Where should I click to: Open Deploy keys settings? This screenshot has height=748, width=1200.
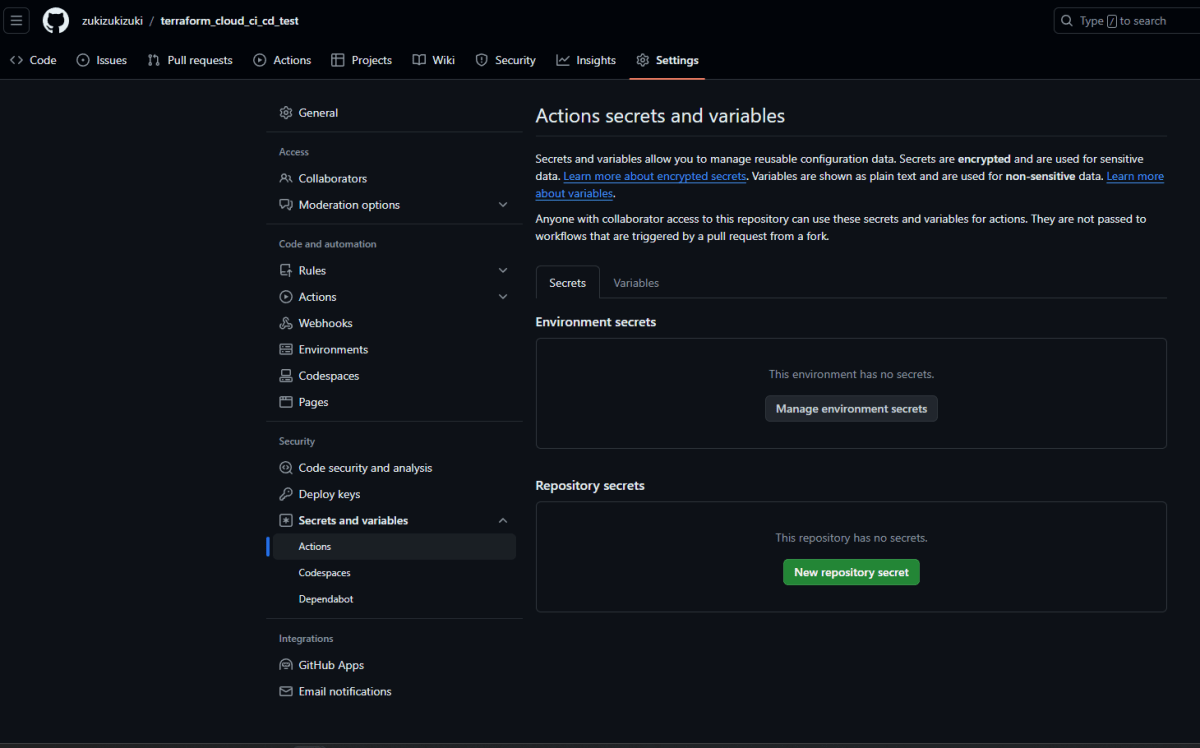point(394,494)
